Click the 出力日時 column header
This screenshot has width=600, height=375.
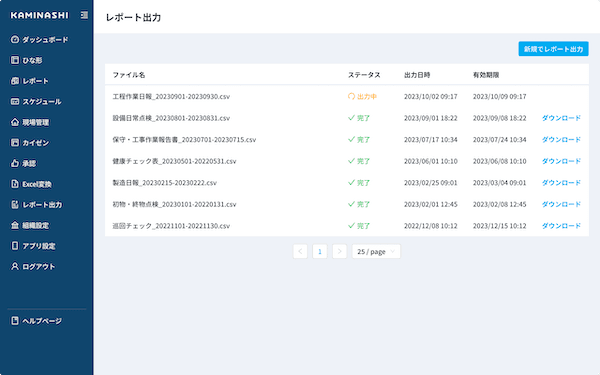tap(417, 75)
